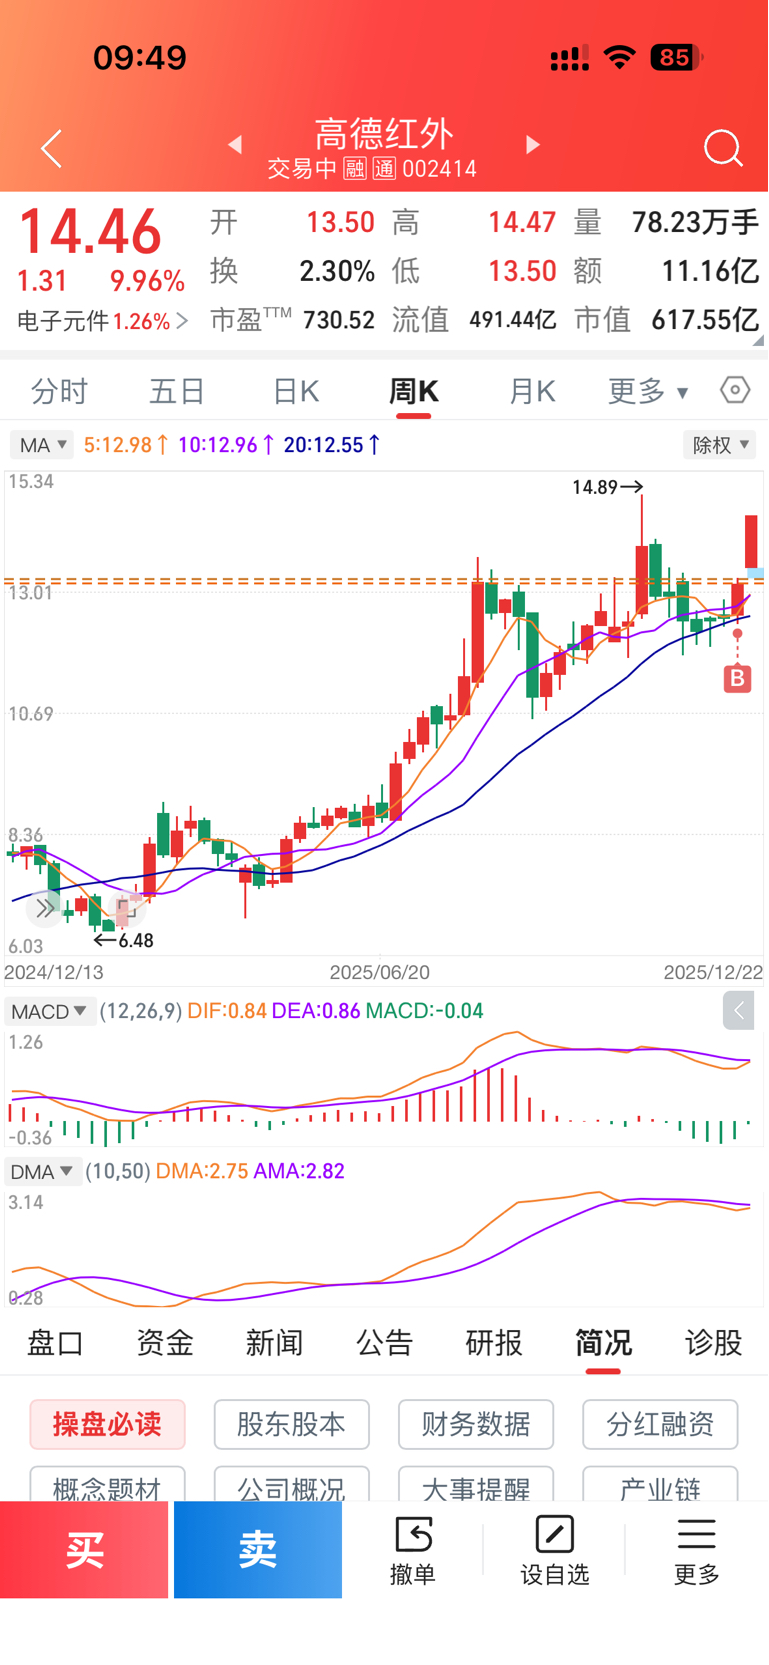Viewport: 769px width, 1665px height.
Task: Select the 简况 tab
Action: [603, 1342]
